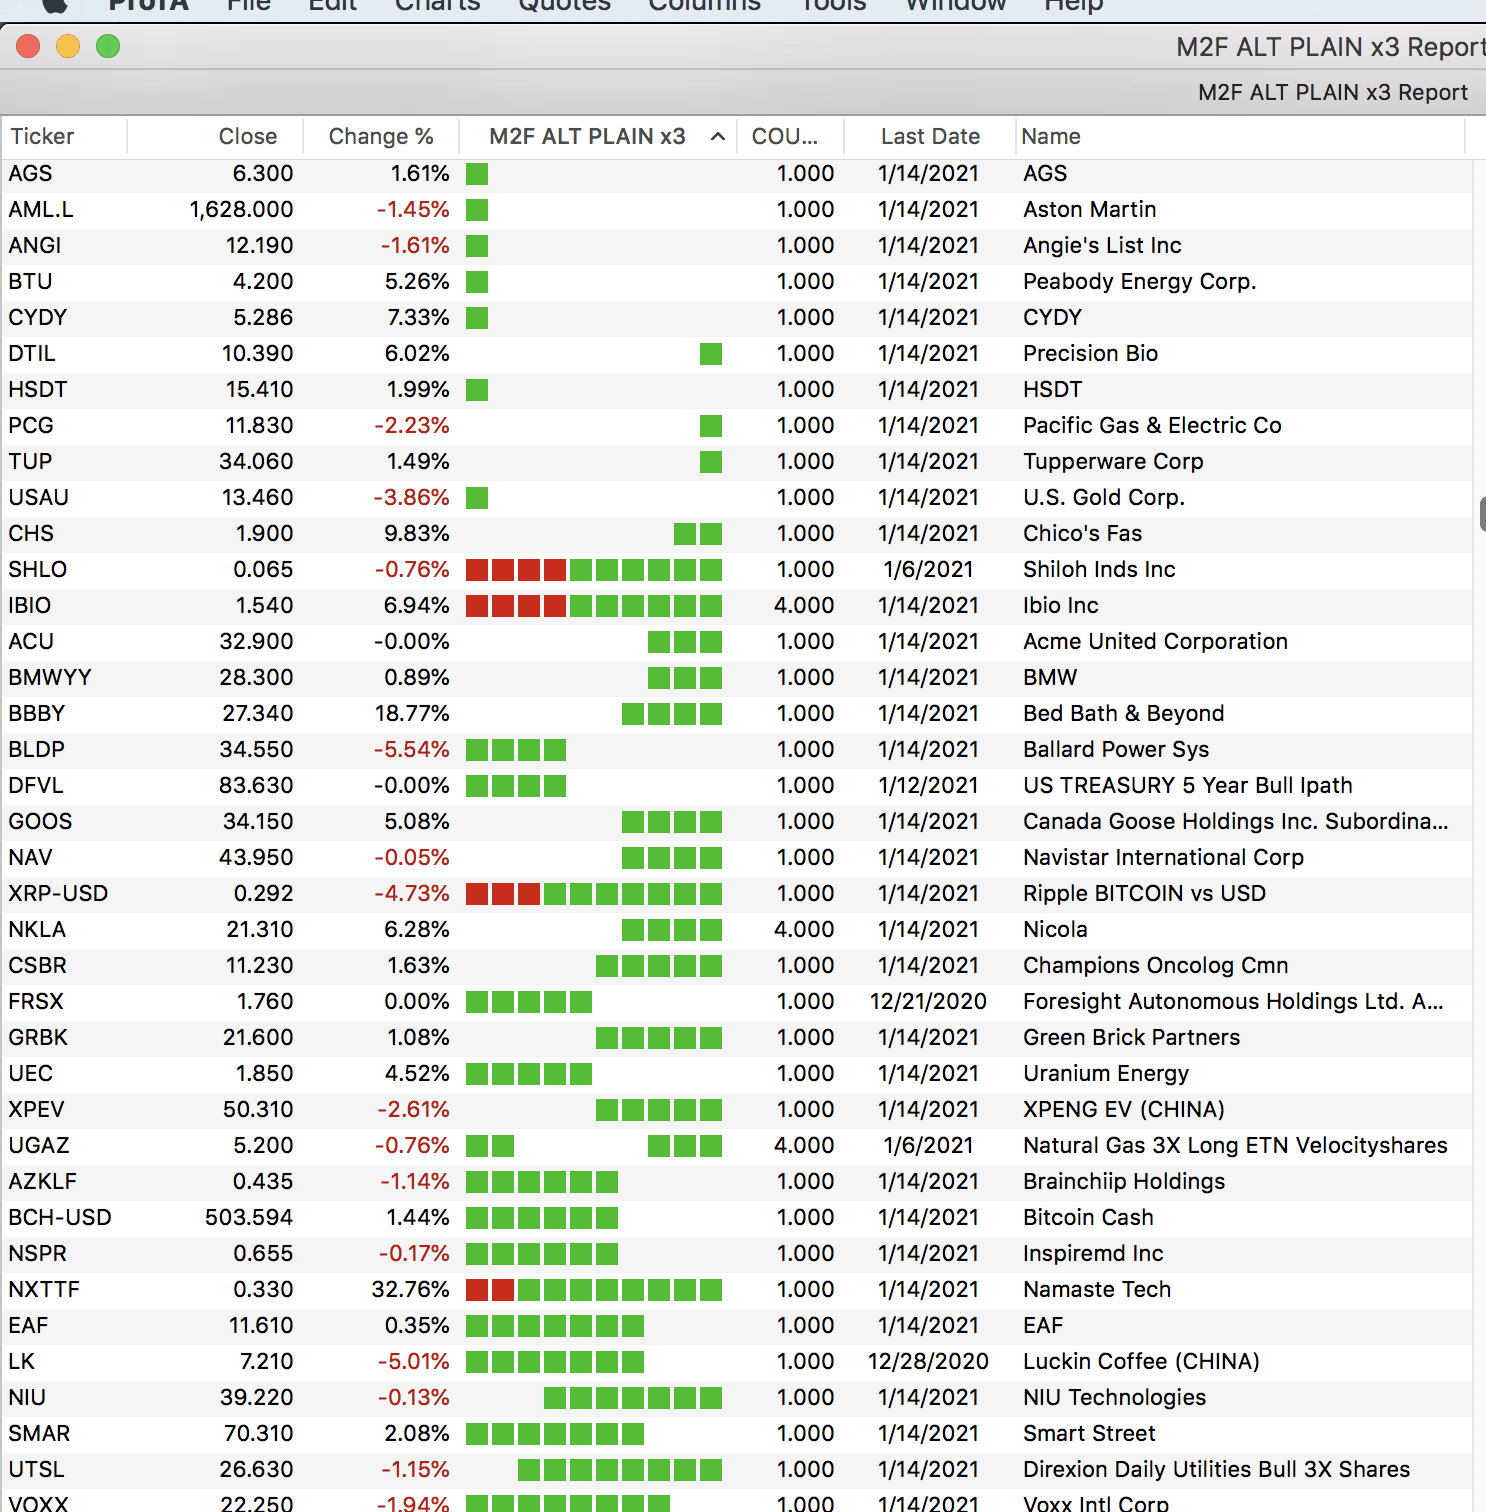The image size is (1486, 1512).
Task: Select the CYDY ticker cell
Action: 38,317
